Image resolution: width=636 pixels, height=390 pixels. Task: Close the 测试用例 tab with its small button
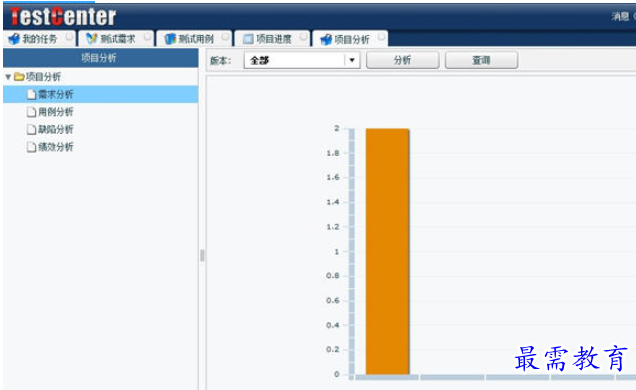coord(226,37)
